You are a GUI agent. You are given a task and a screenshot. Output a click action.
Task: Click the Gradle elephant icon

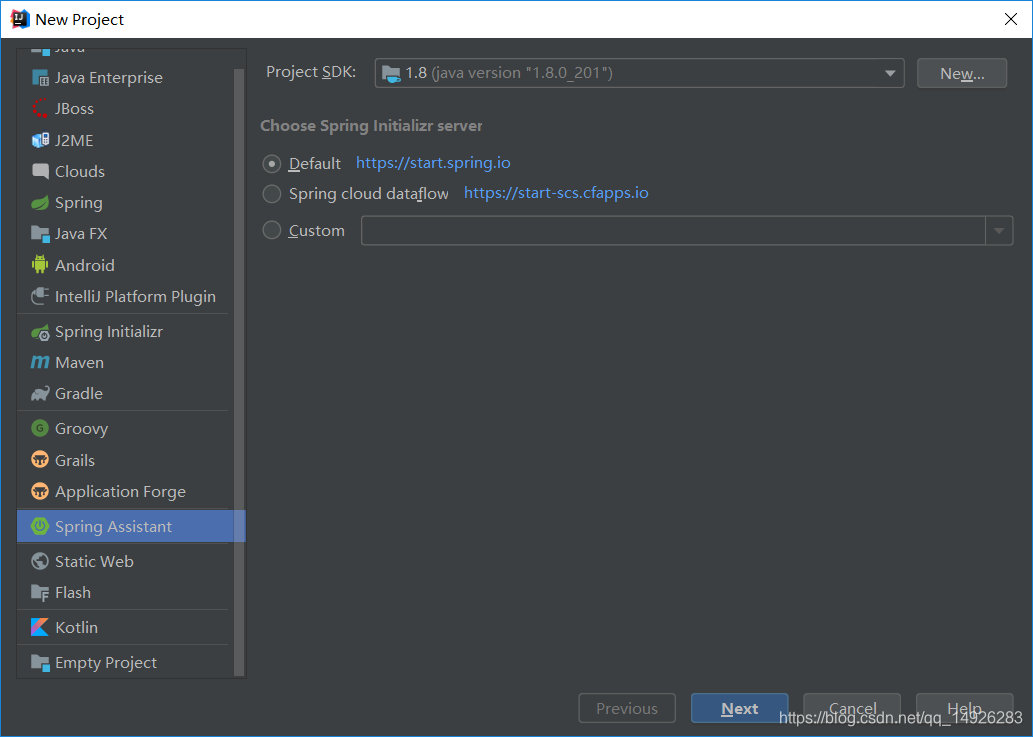coord(40,394)
